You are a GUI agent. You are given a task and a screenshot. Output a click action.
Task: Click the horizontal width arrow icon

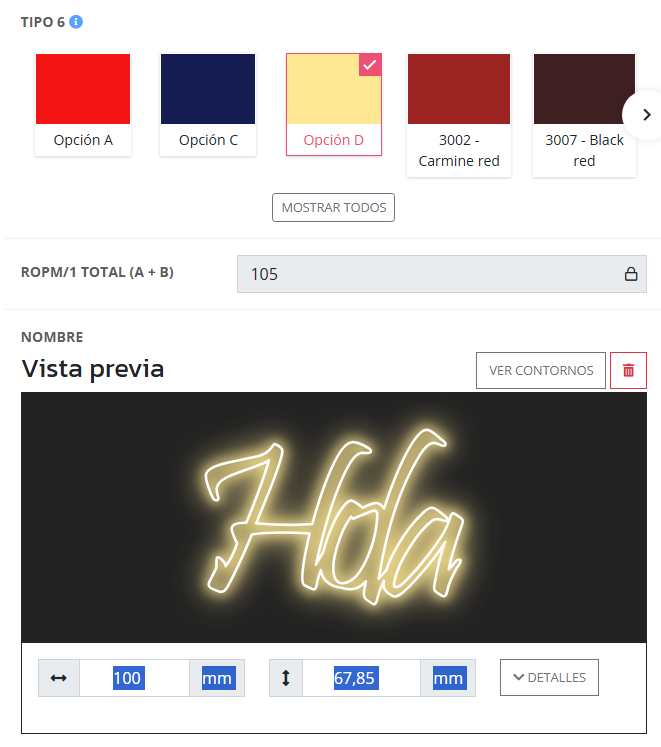(x=59, y=678)
